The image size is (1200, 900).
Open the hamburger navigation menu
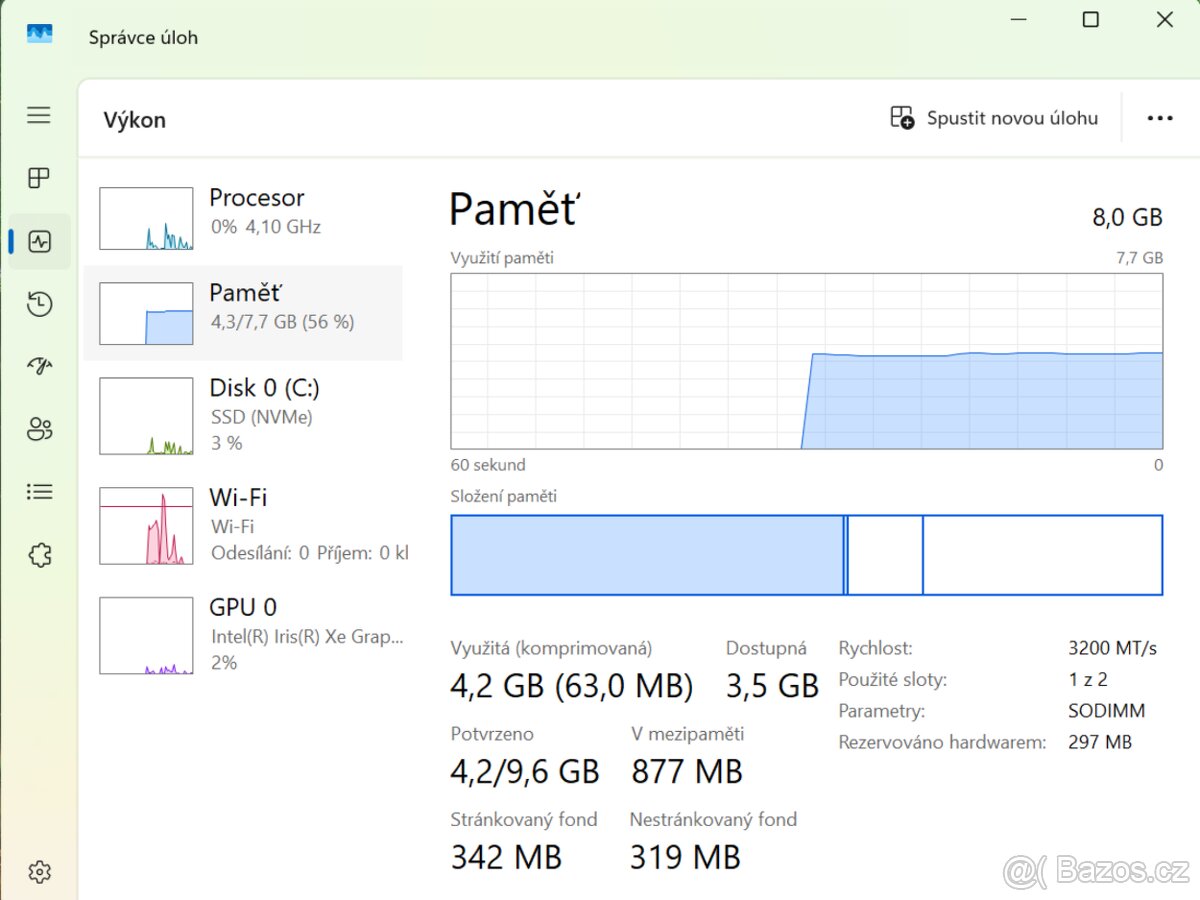coord(39,116)
